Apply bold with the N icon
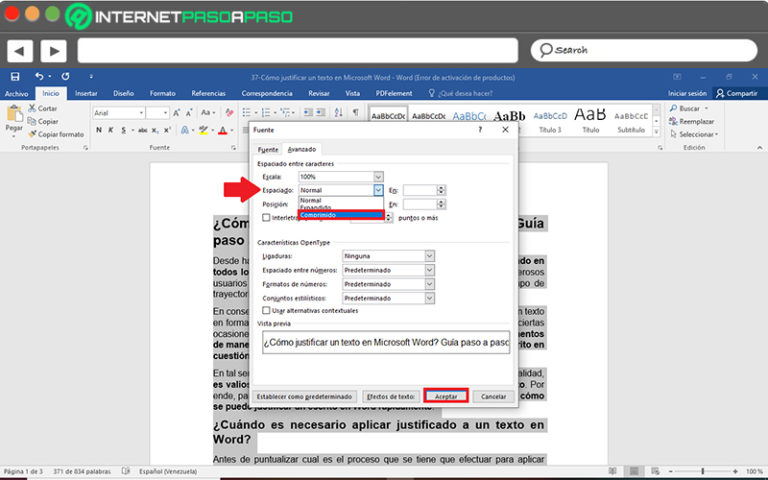The image size is (768, 480). [98, 130]
